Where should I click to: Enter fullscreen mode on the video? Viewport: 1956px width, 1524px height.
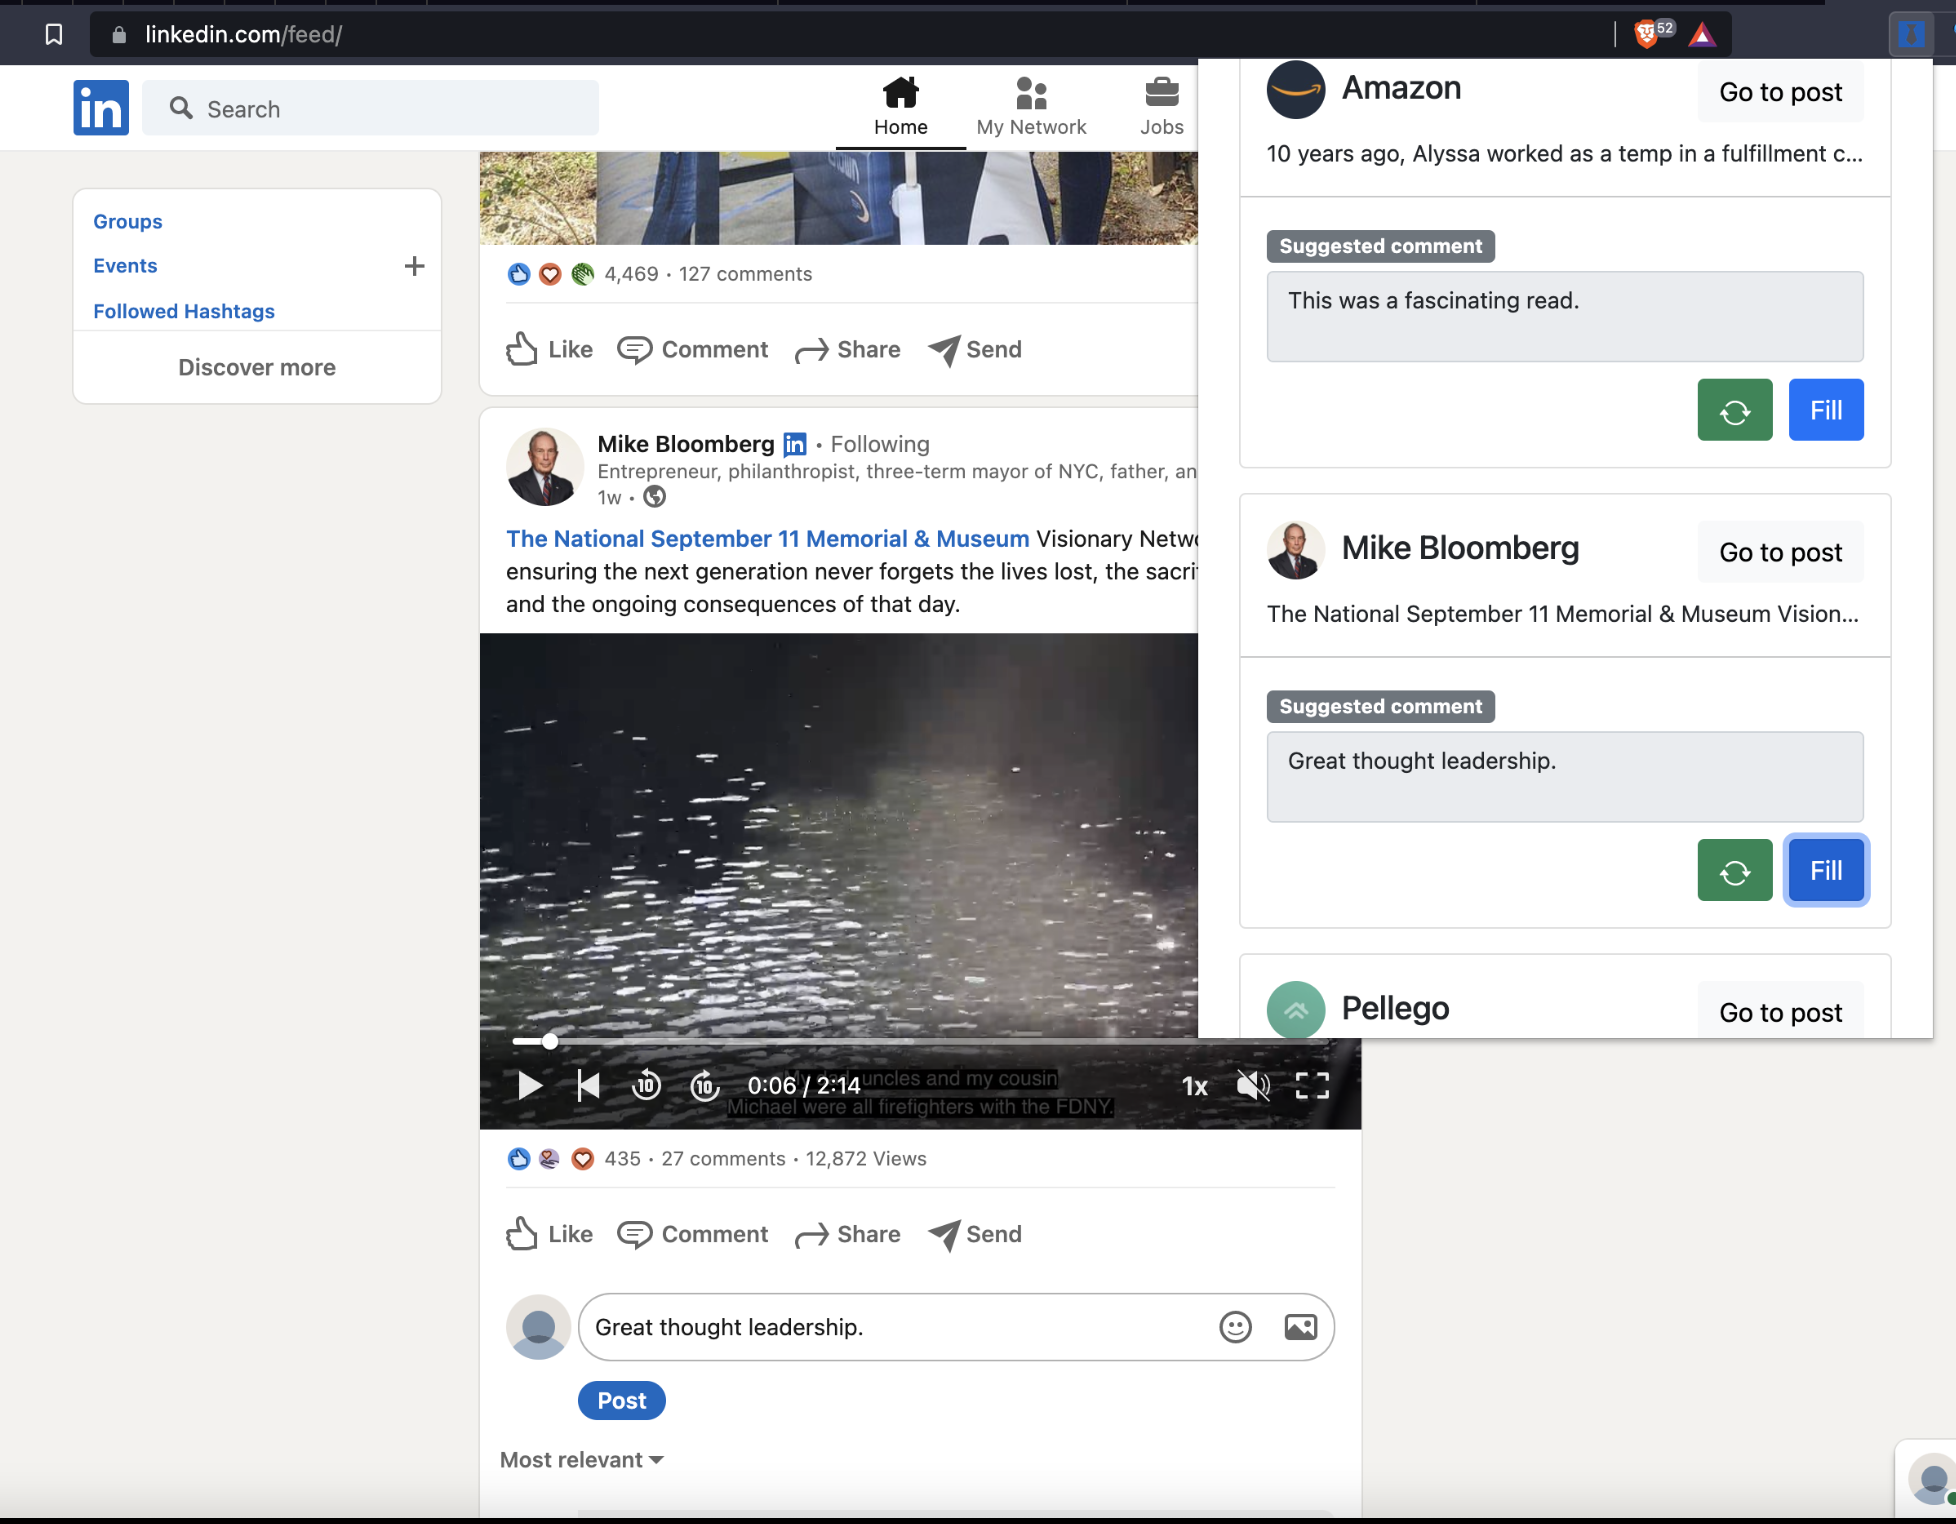pos(1312,1085)
